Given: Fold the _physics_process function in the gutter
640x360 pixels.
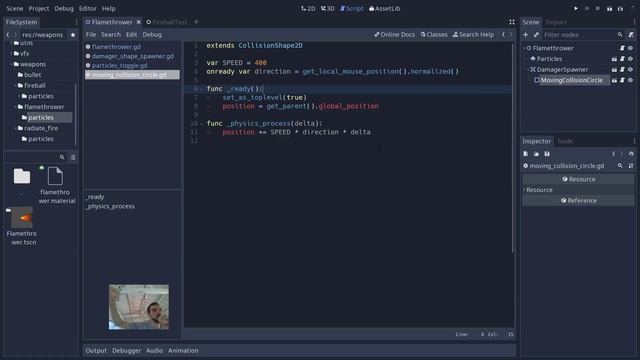Looking at the screenshot, I should 202,123.
